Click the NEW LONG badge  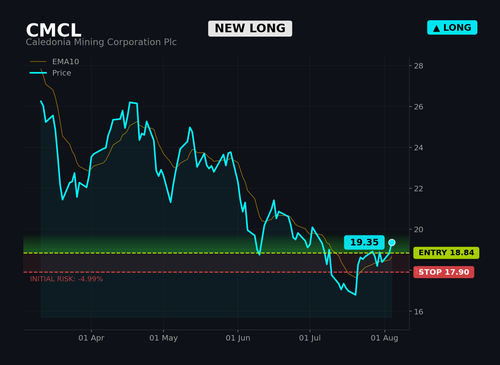250,28
